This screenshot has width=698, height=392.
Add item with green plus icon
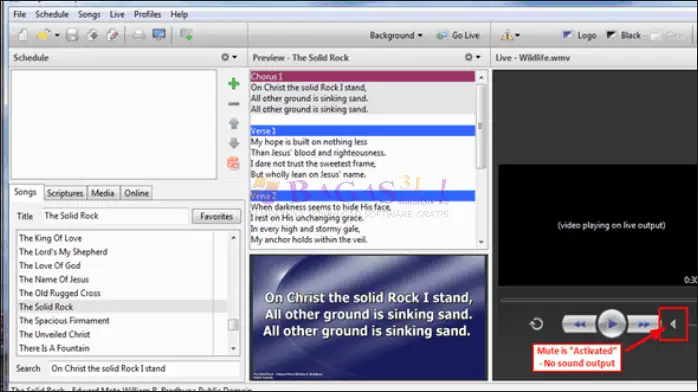pos(233,83)
